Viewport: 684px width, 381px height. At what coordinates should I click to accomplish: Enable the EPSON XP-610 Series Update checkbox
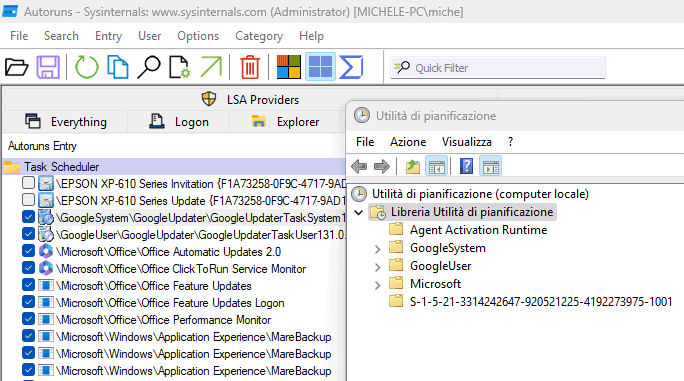tap(28, 200)
